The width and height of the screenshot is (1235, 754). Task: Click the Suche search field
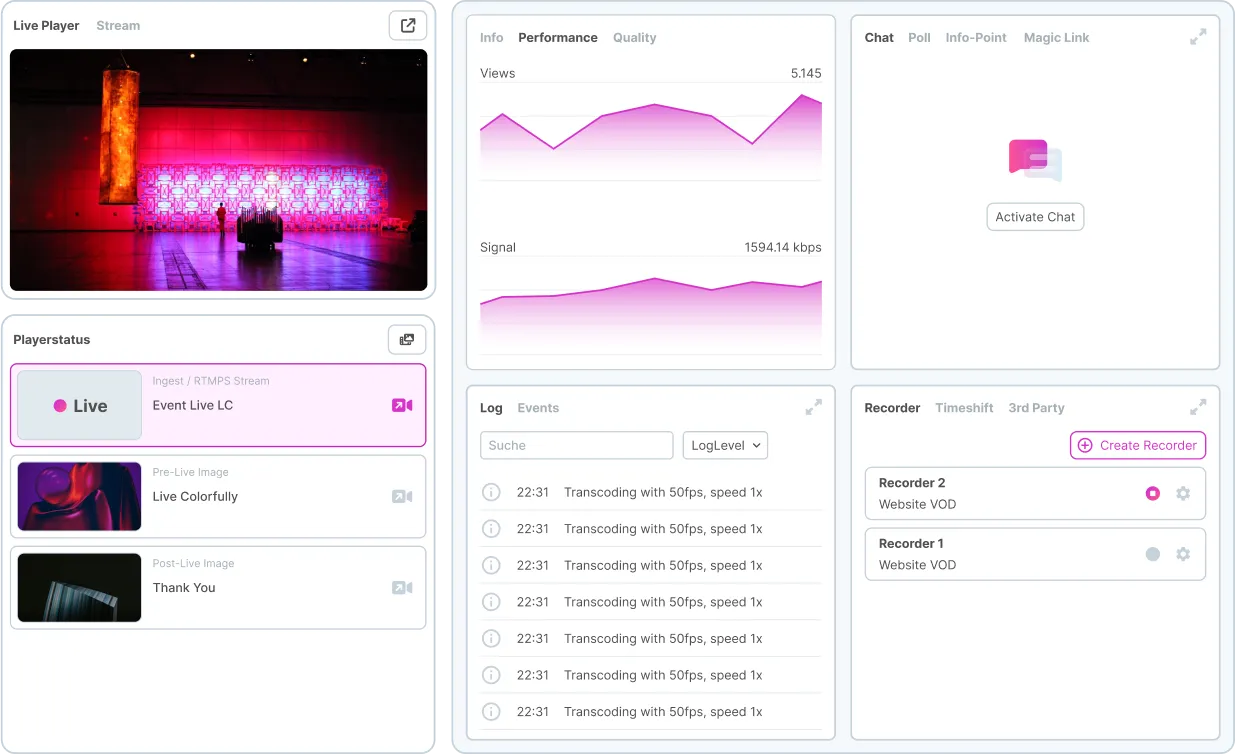(x=577, y=445)
